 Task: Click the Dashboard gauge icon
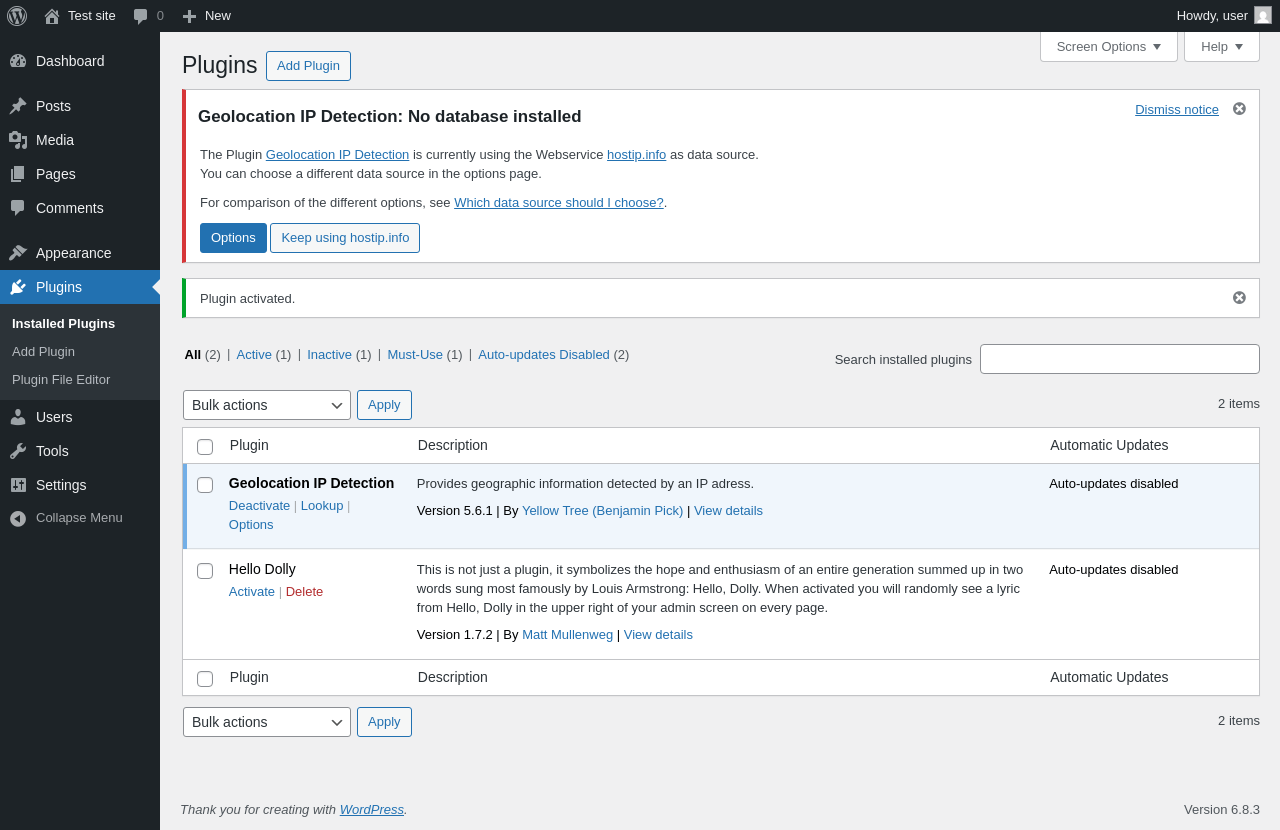pos(18,61)
